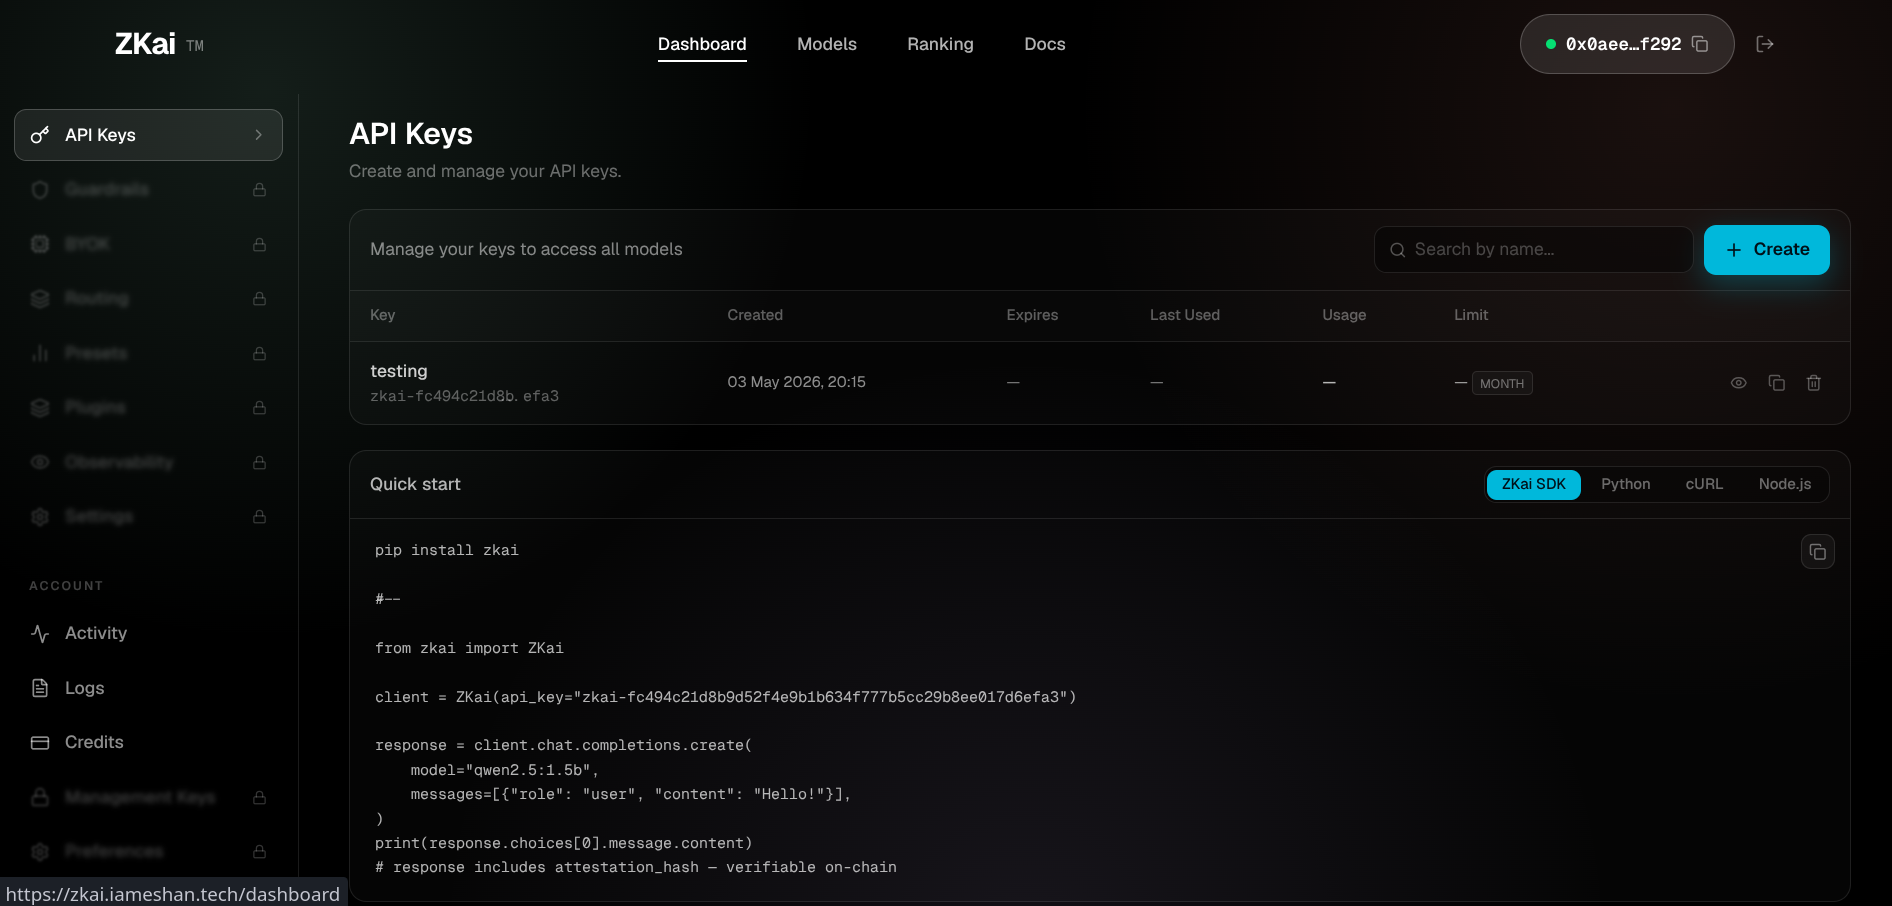Image resolution: width=1892 pixels, height=906 pixels.
Task: Switch to the cURL code tab
Action: pos(1704,484)
